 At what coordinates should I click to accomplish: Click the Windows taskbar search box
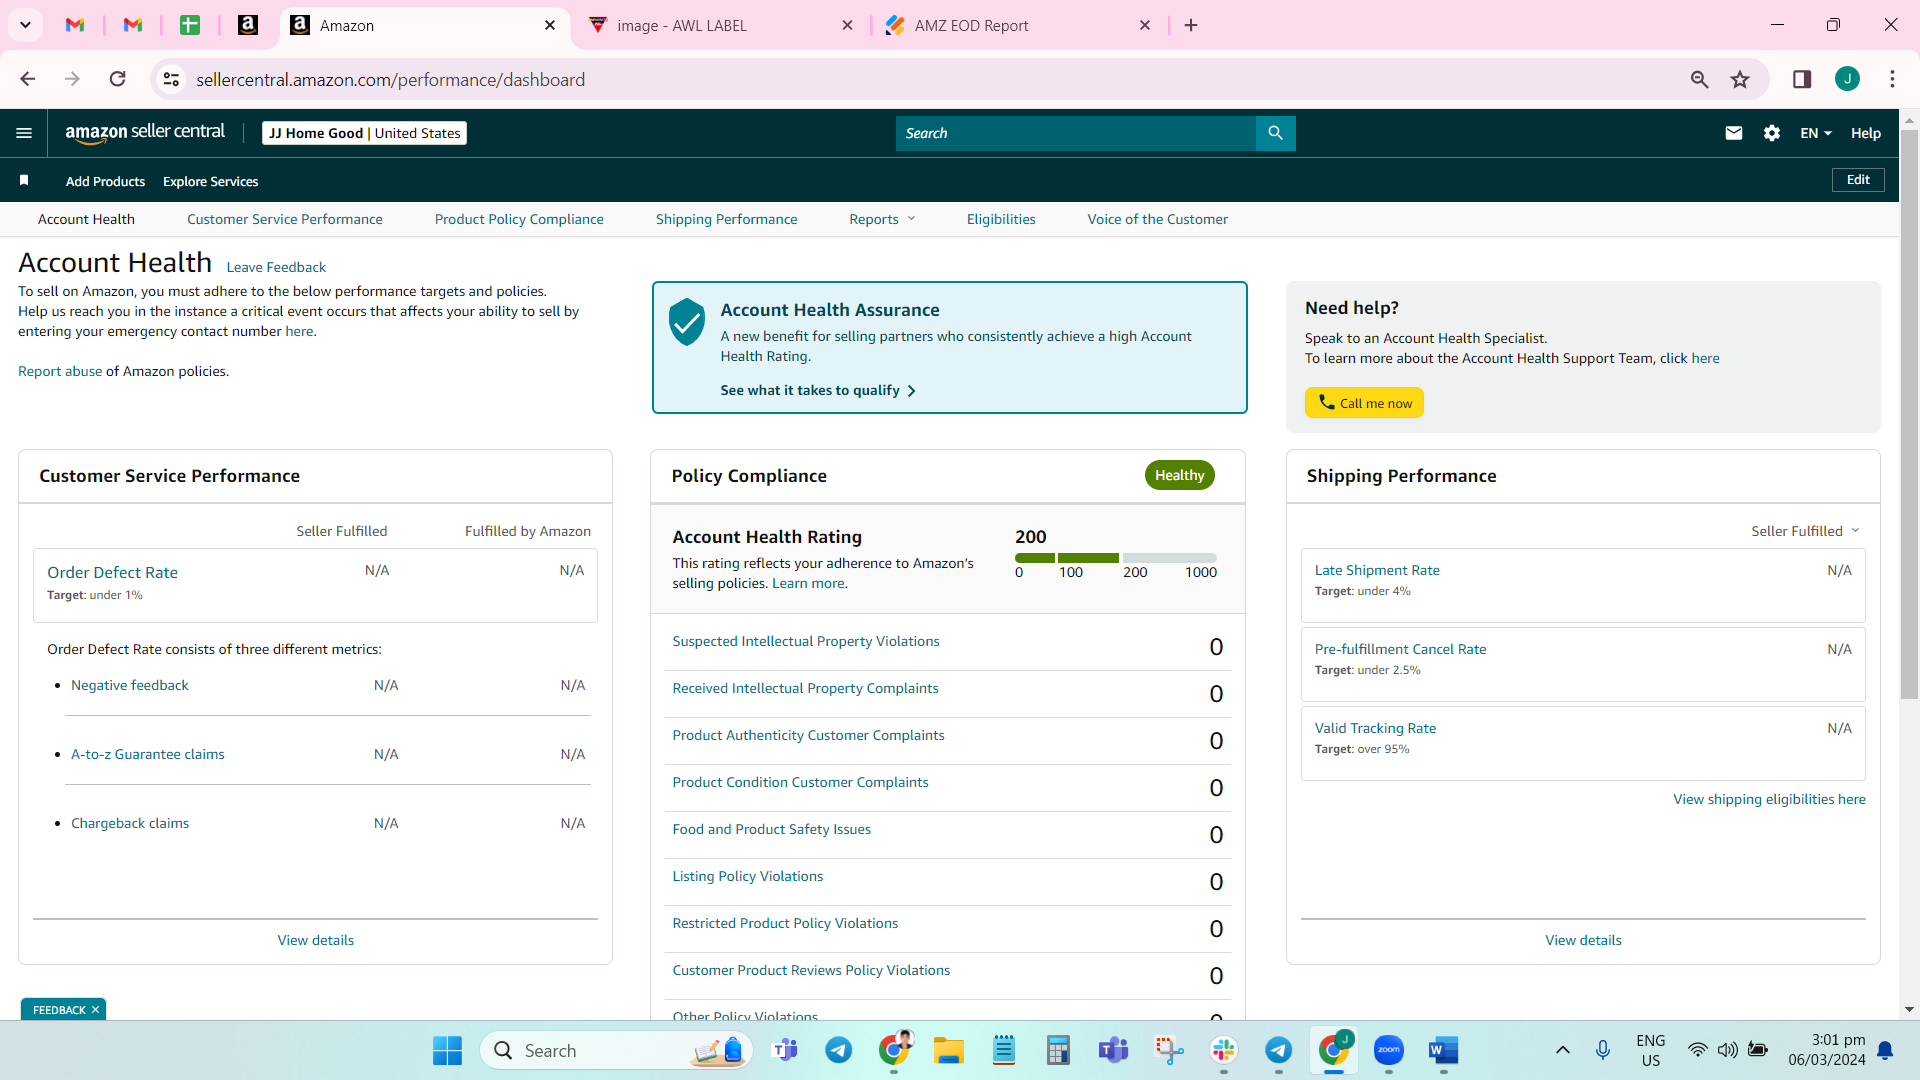click(x=616, y=1050)
